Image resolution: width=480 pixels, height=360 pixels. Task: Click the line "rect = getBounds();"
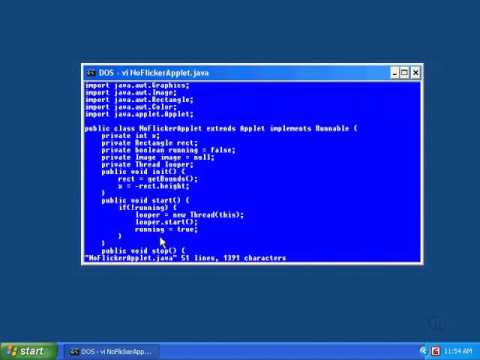(158, 179)
